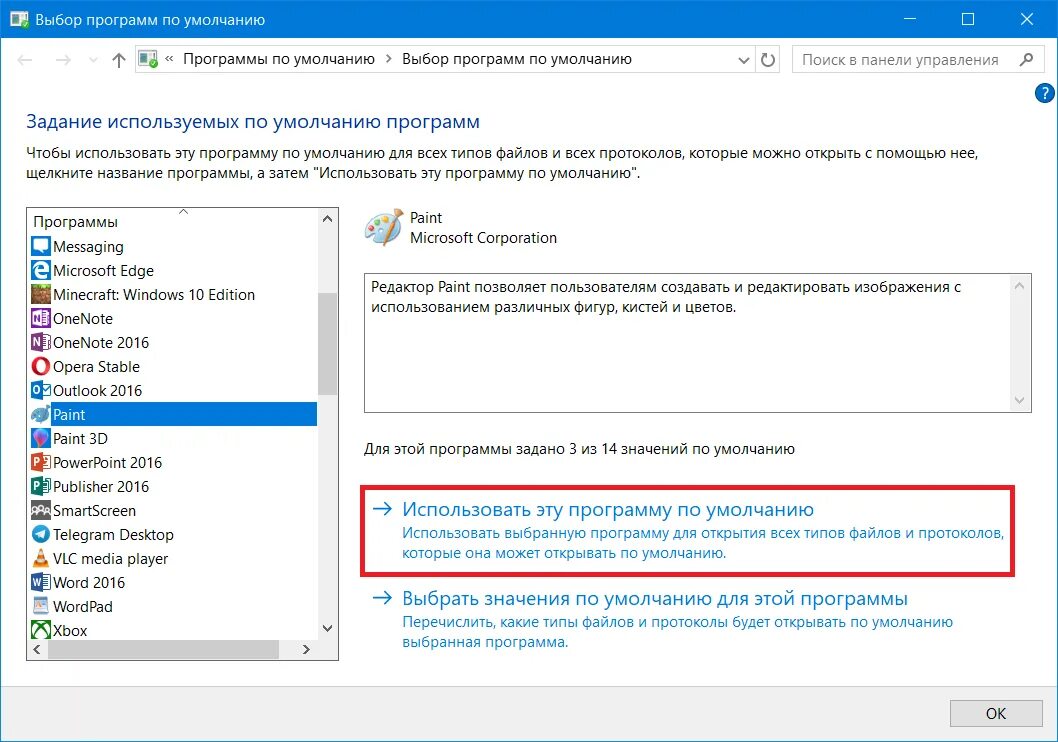Click the VLC media player cone icon

[x=40, y=558]
